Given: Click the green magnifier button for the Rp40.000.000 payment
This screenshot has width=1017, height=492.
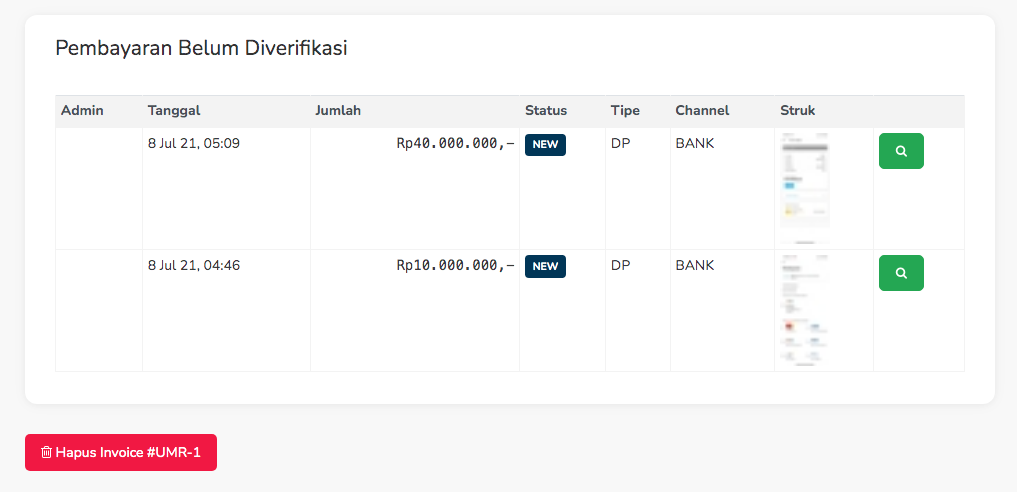Looking at the screenshot, I should pyautogui.click(x=900, y=151).
